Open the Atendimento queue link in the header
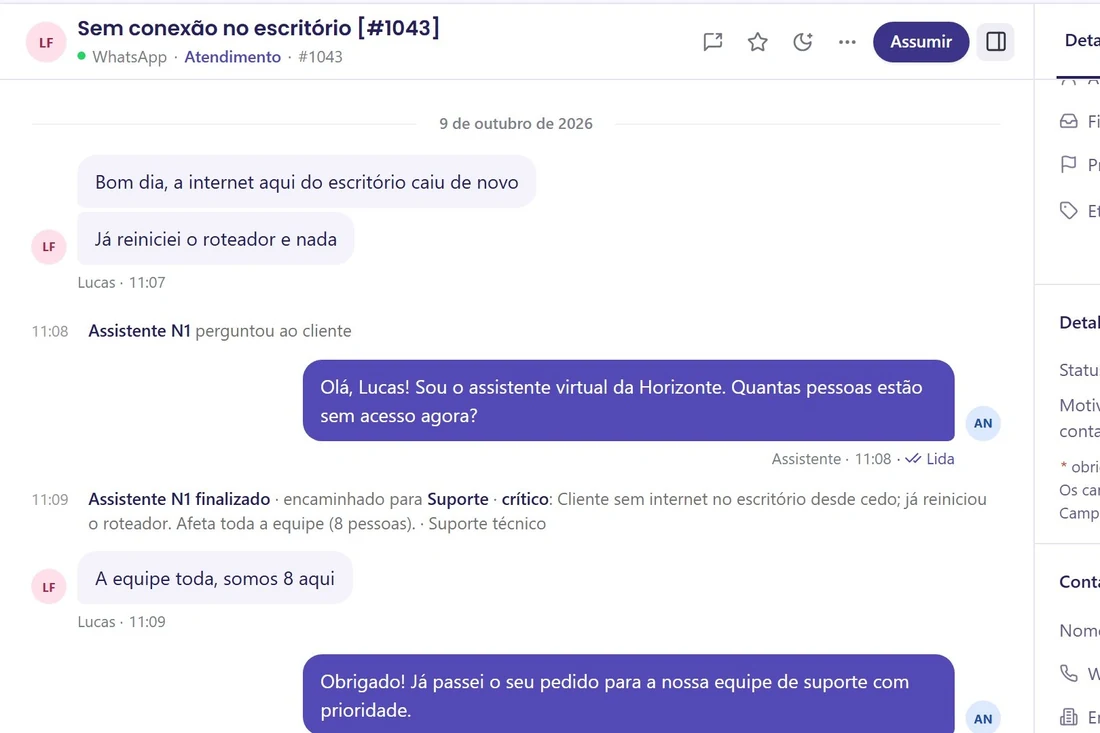This screenshot has width=1100, height=733. [x=232, y=57]
